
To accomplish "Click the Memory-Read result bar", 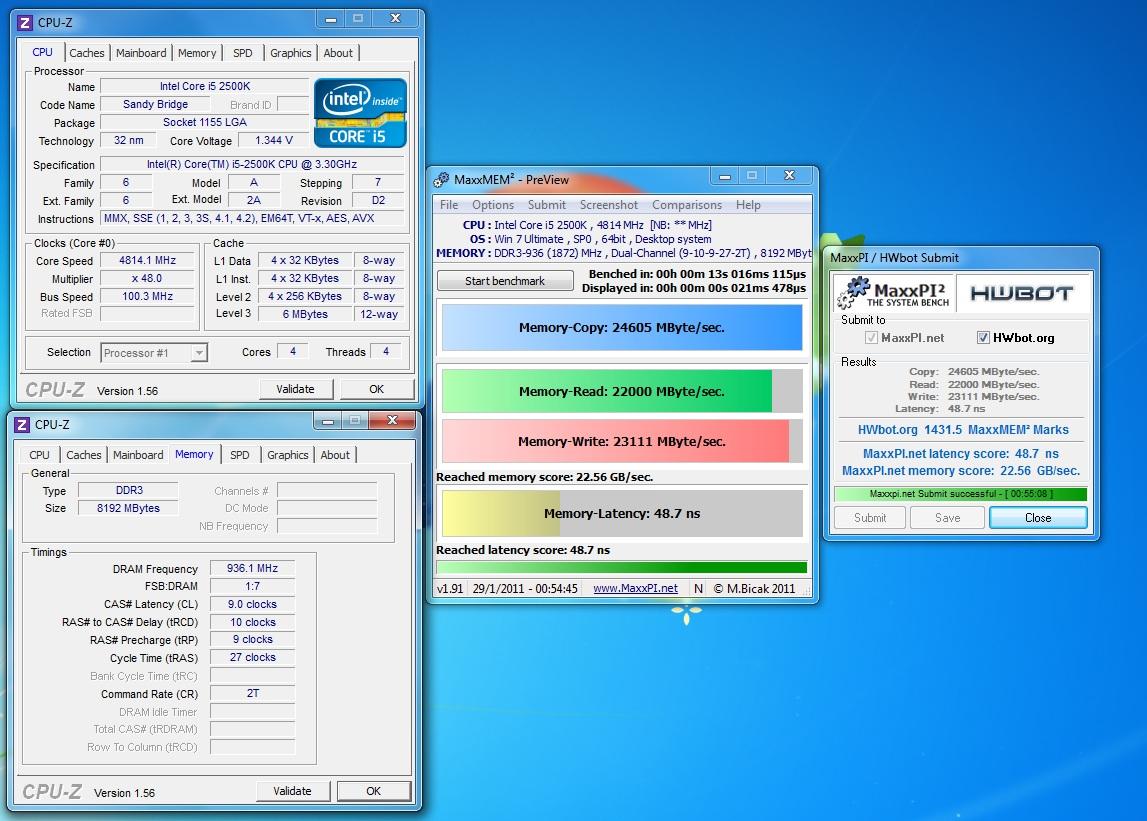I will coord(622,391).
